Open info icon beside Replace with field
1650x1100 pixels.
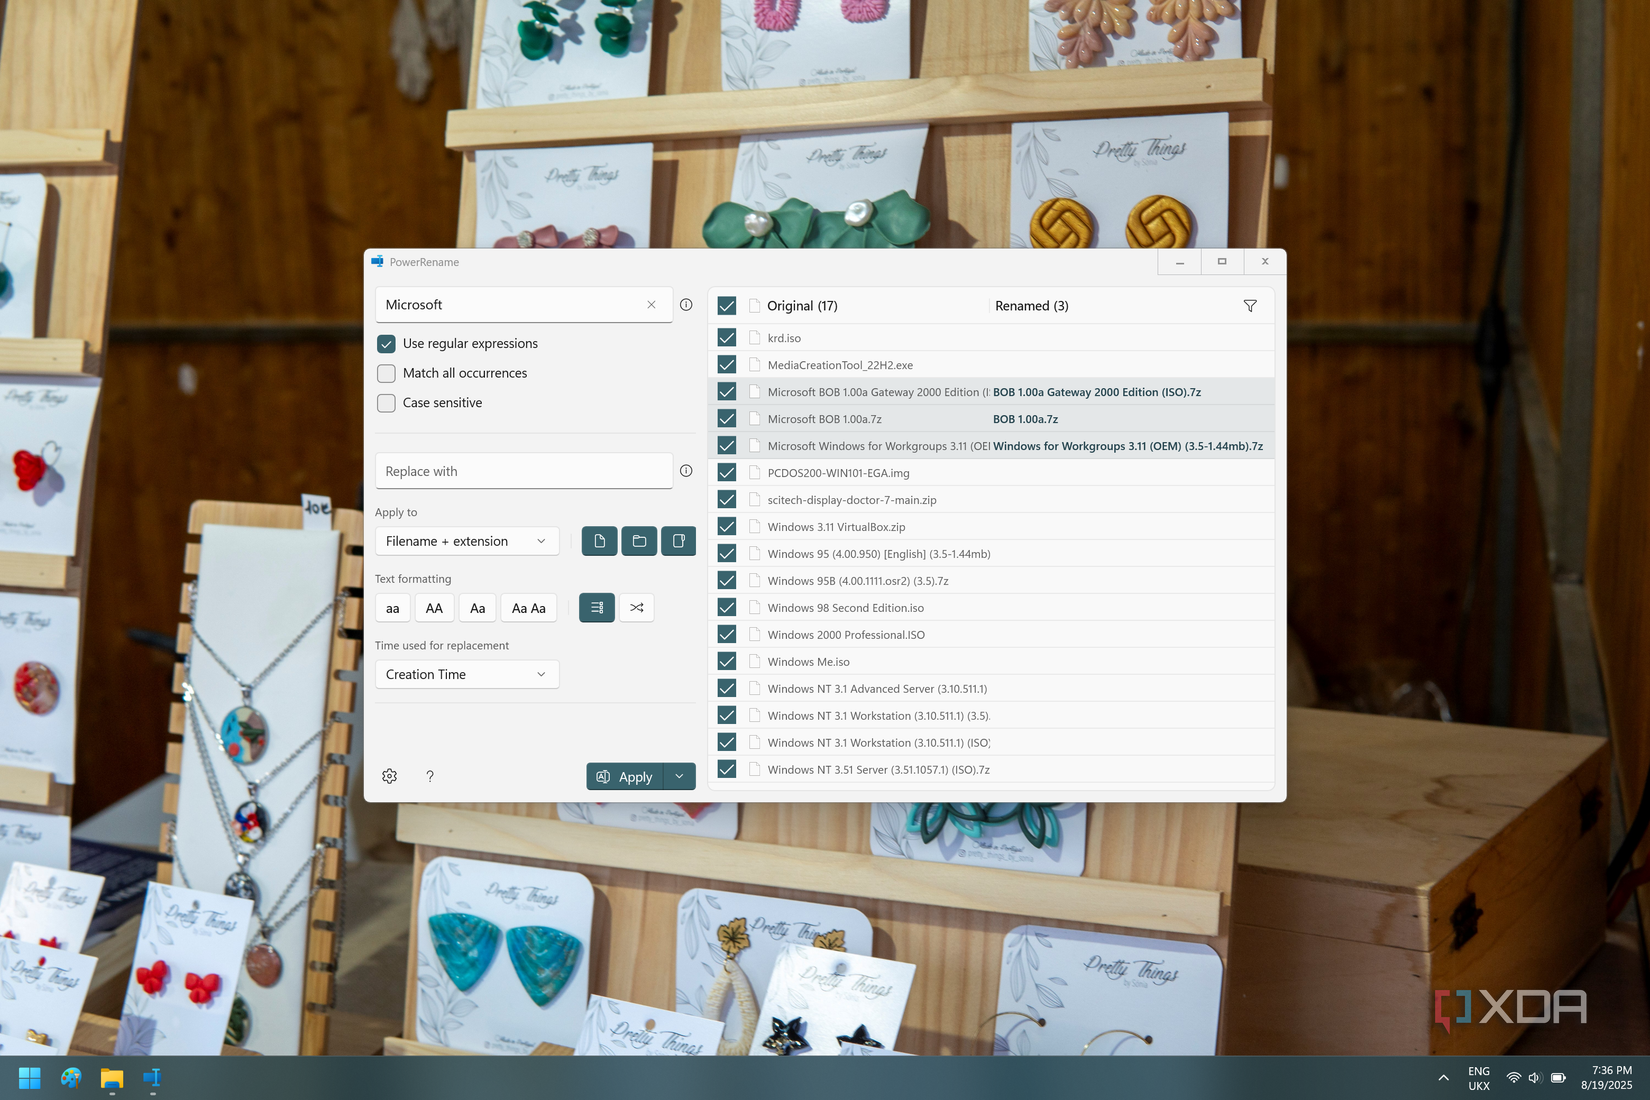point(686,471)
